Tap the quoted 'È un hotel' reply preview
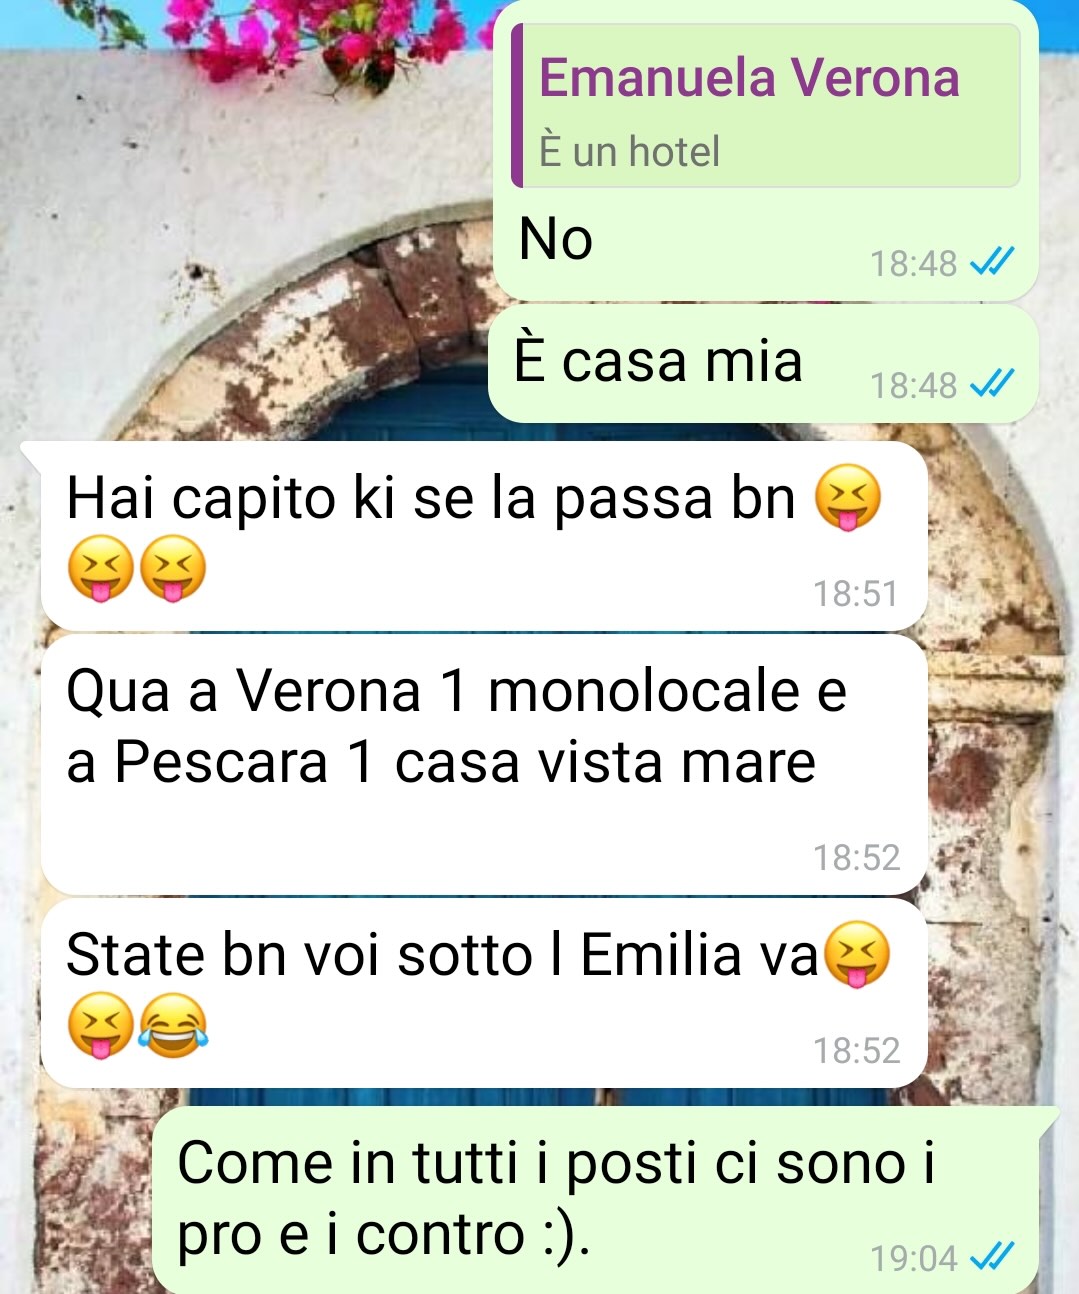Viewport: 1079px width, 1294px height. (x=766, y=106)
